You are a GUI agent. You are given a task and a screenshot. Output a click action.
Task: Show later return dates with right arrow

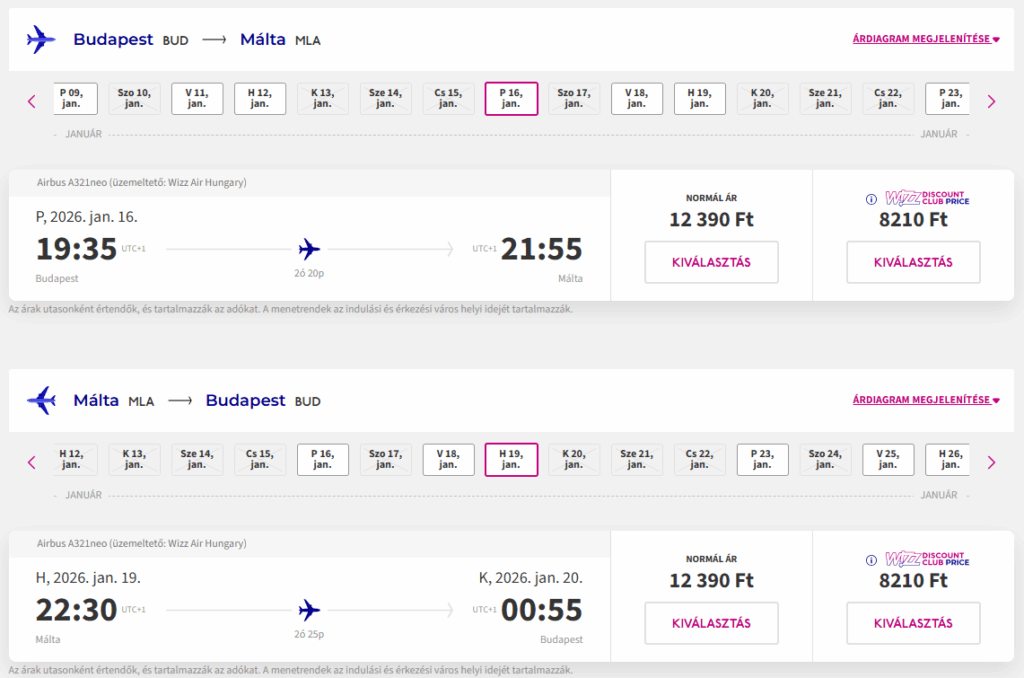click(x=991, y=461)
